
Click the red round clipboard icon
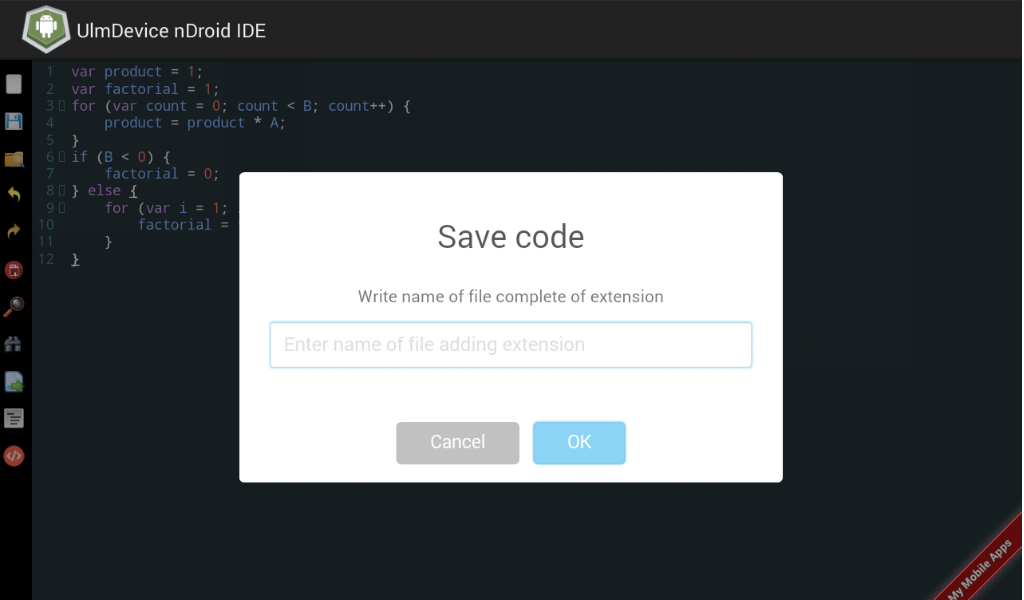point(14,270)
